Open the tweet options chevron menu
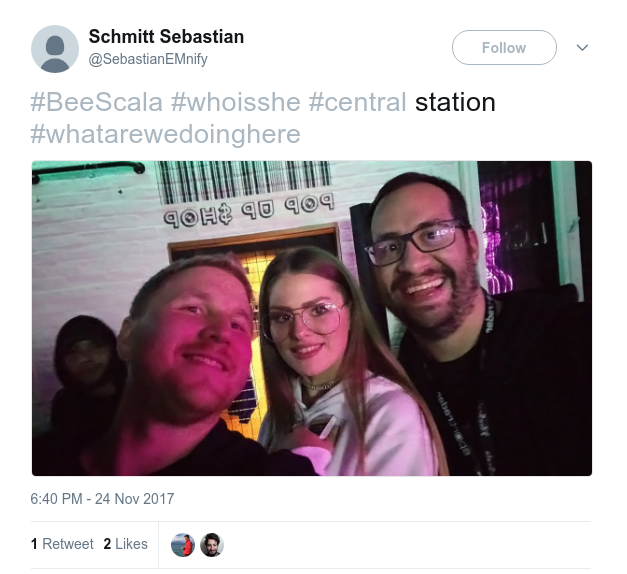The height and width of the screenshot is (574, 627). [582, 48]
